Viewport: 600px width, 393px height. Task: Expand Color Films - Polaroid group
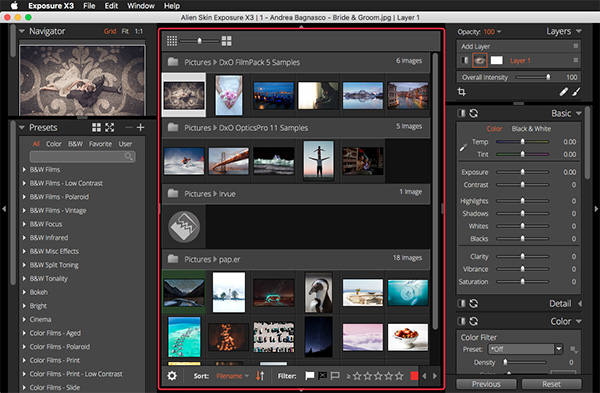point(24,347)
